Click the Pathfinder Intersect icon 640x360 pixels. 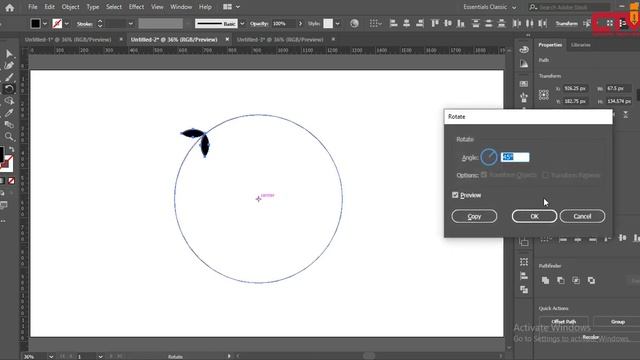coord(576,280)
